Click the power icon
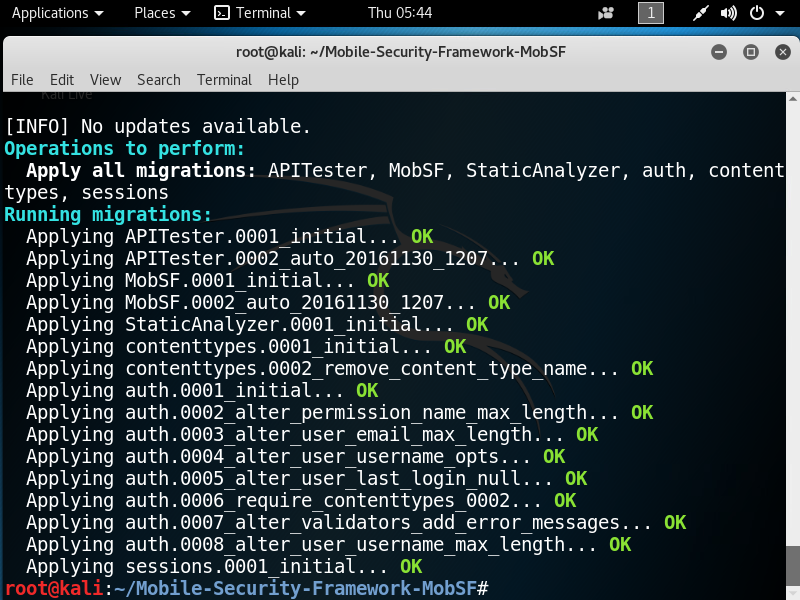The height and width of the screenshot is (600, 800). pos(757,13)
